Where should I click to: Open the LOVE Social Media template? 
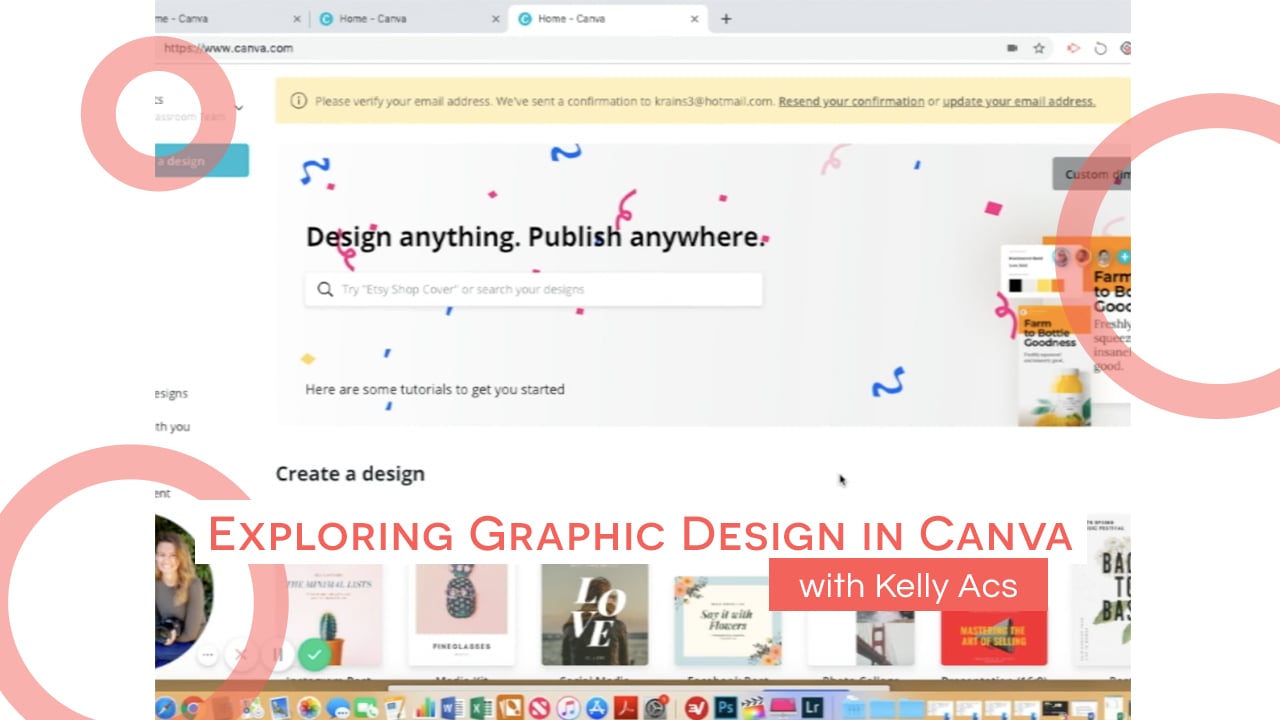coord(594,615)
